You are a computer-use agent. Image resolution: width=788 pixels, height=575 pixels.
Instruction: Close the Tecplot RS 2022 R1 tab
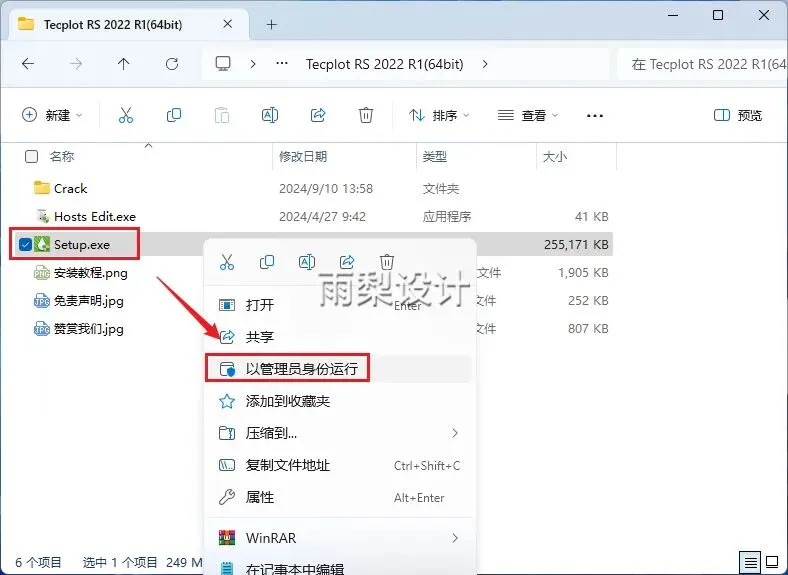(x=228, y=24)
